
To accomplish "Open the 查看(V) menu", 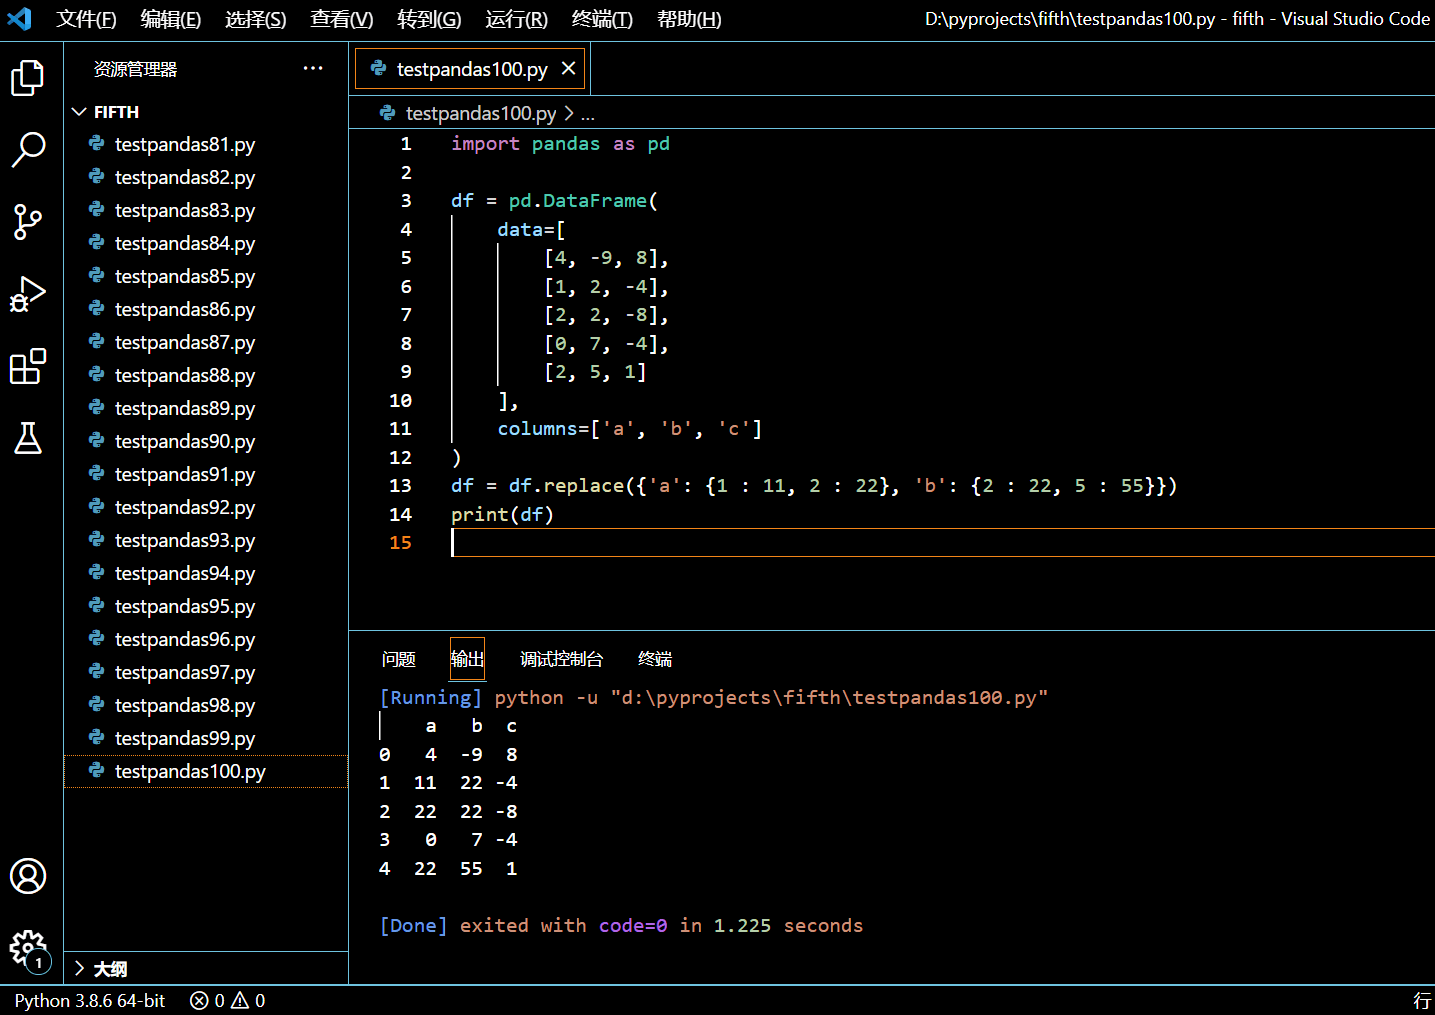I will pos(342,19).
